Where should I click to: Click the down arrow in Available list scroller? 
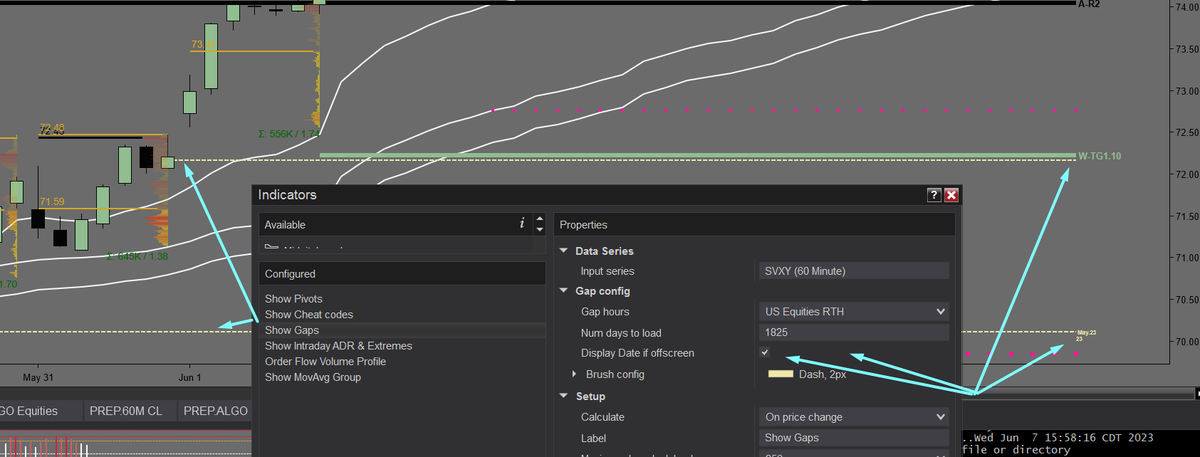[x=540, y=230]
